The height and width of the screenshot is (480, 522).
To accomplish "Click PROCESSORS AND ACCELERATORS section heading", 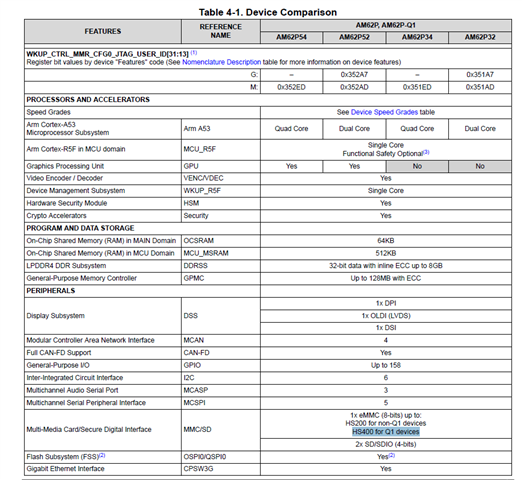I will (x=88, y=100).
